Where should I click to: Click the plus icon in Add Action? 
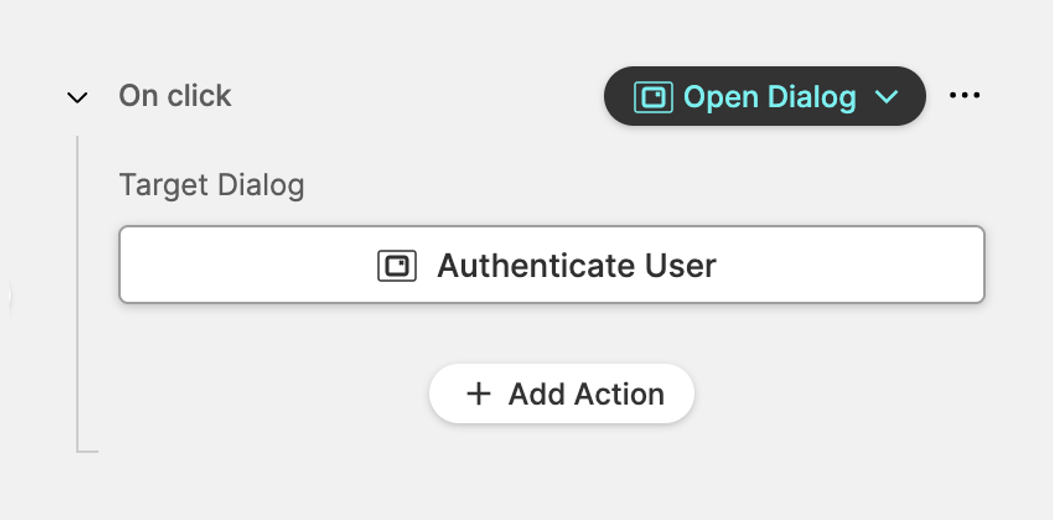point(478,394)
